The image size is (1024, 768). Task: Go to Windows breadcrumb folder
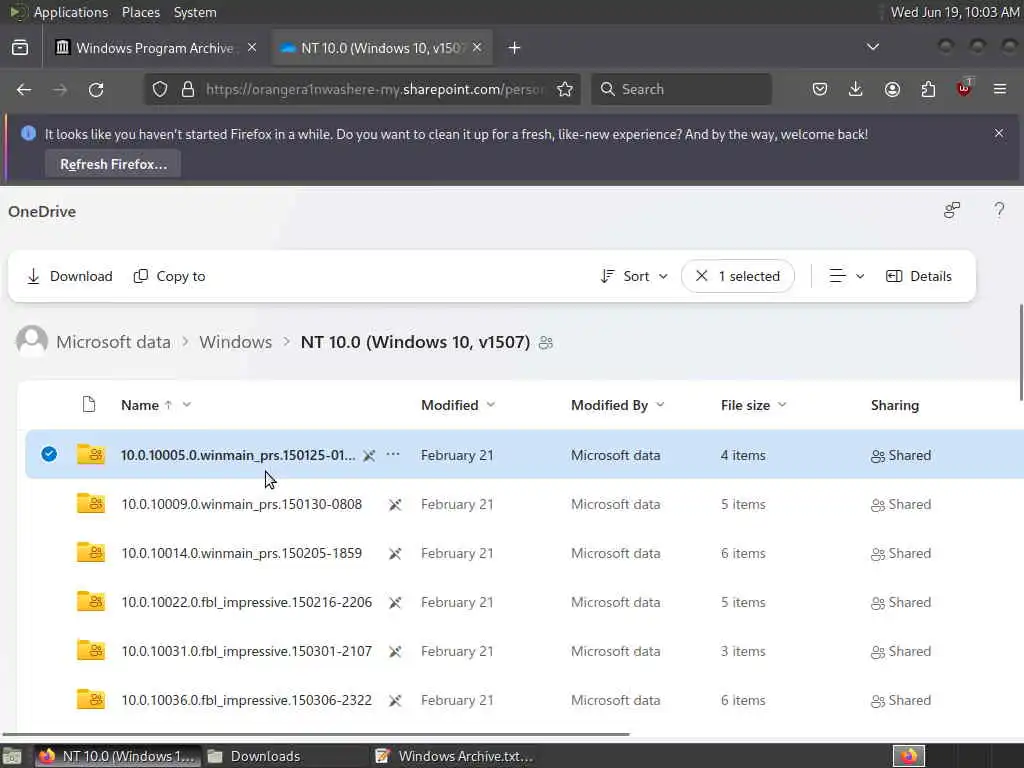click(x=236, y=342)
